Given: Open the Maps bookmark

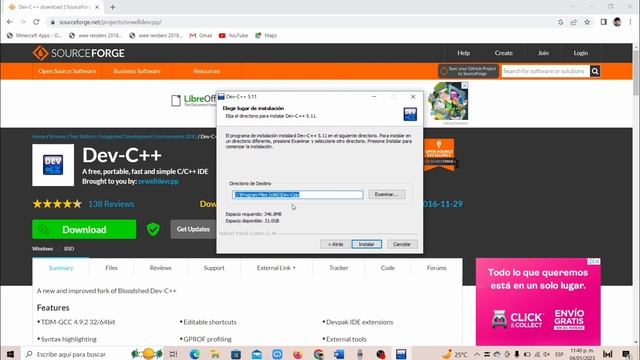Looking at the screenshot, I should (266, 36).
